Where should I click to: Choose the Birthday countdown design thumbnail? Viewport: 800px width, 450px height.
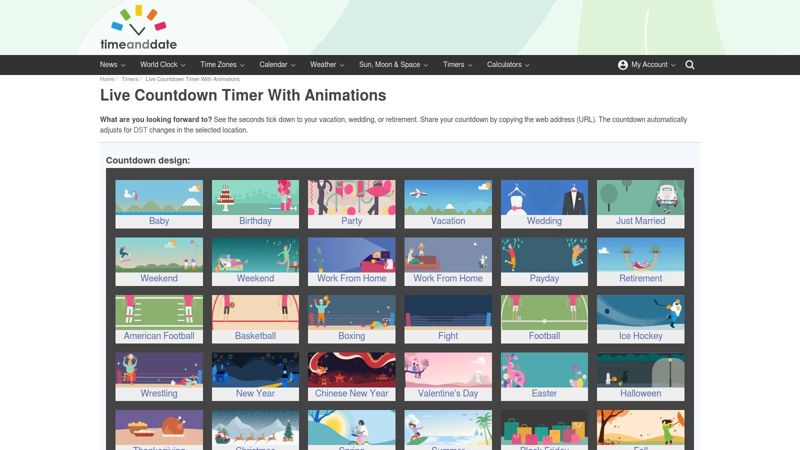(x=255, y=204)
